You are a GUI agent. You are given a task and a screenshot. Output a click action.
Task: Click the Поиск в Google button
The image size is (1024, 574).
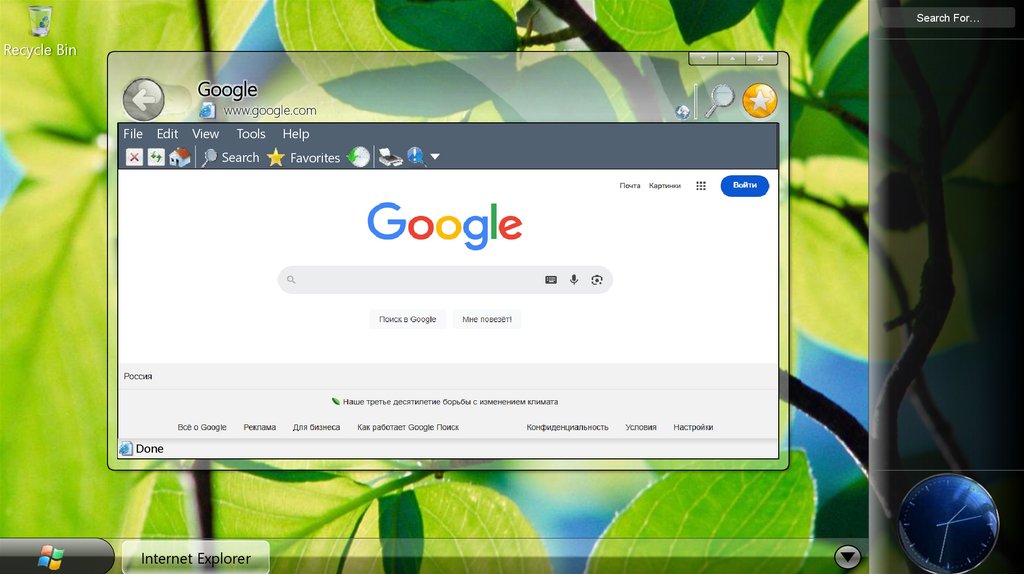(x=408, y=319)
